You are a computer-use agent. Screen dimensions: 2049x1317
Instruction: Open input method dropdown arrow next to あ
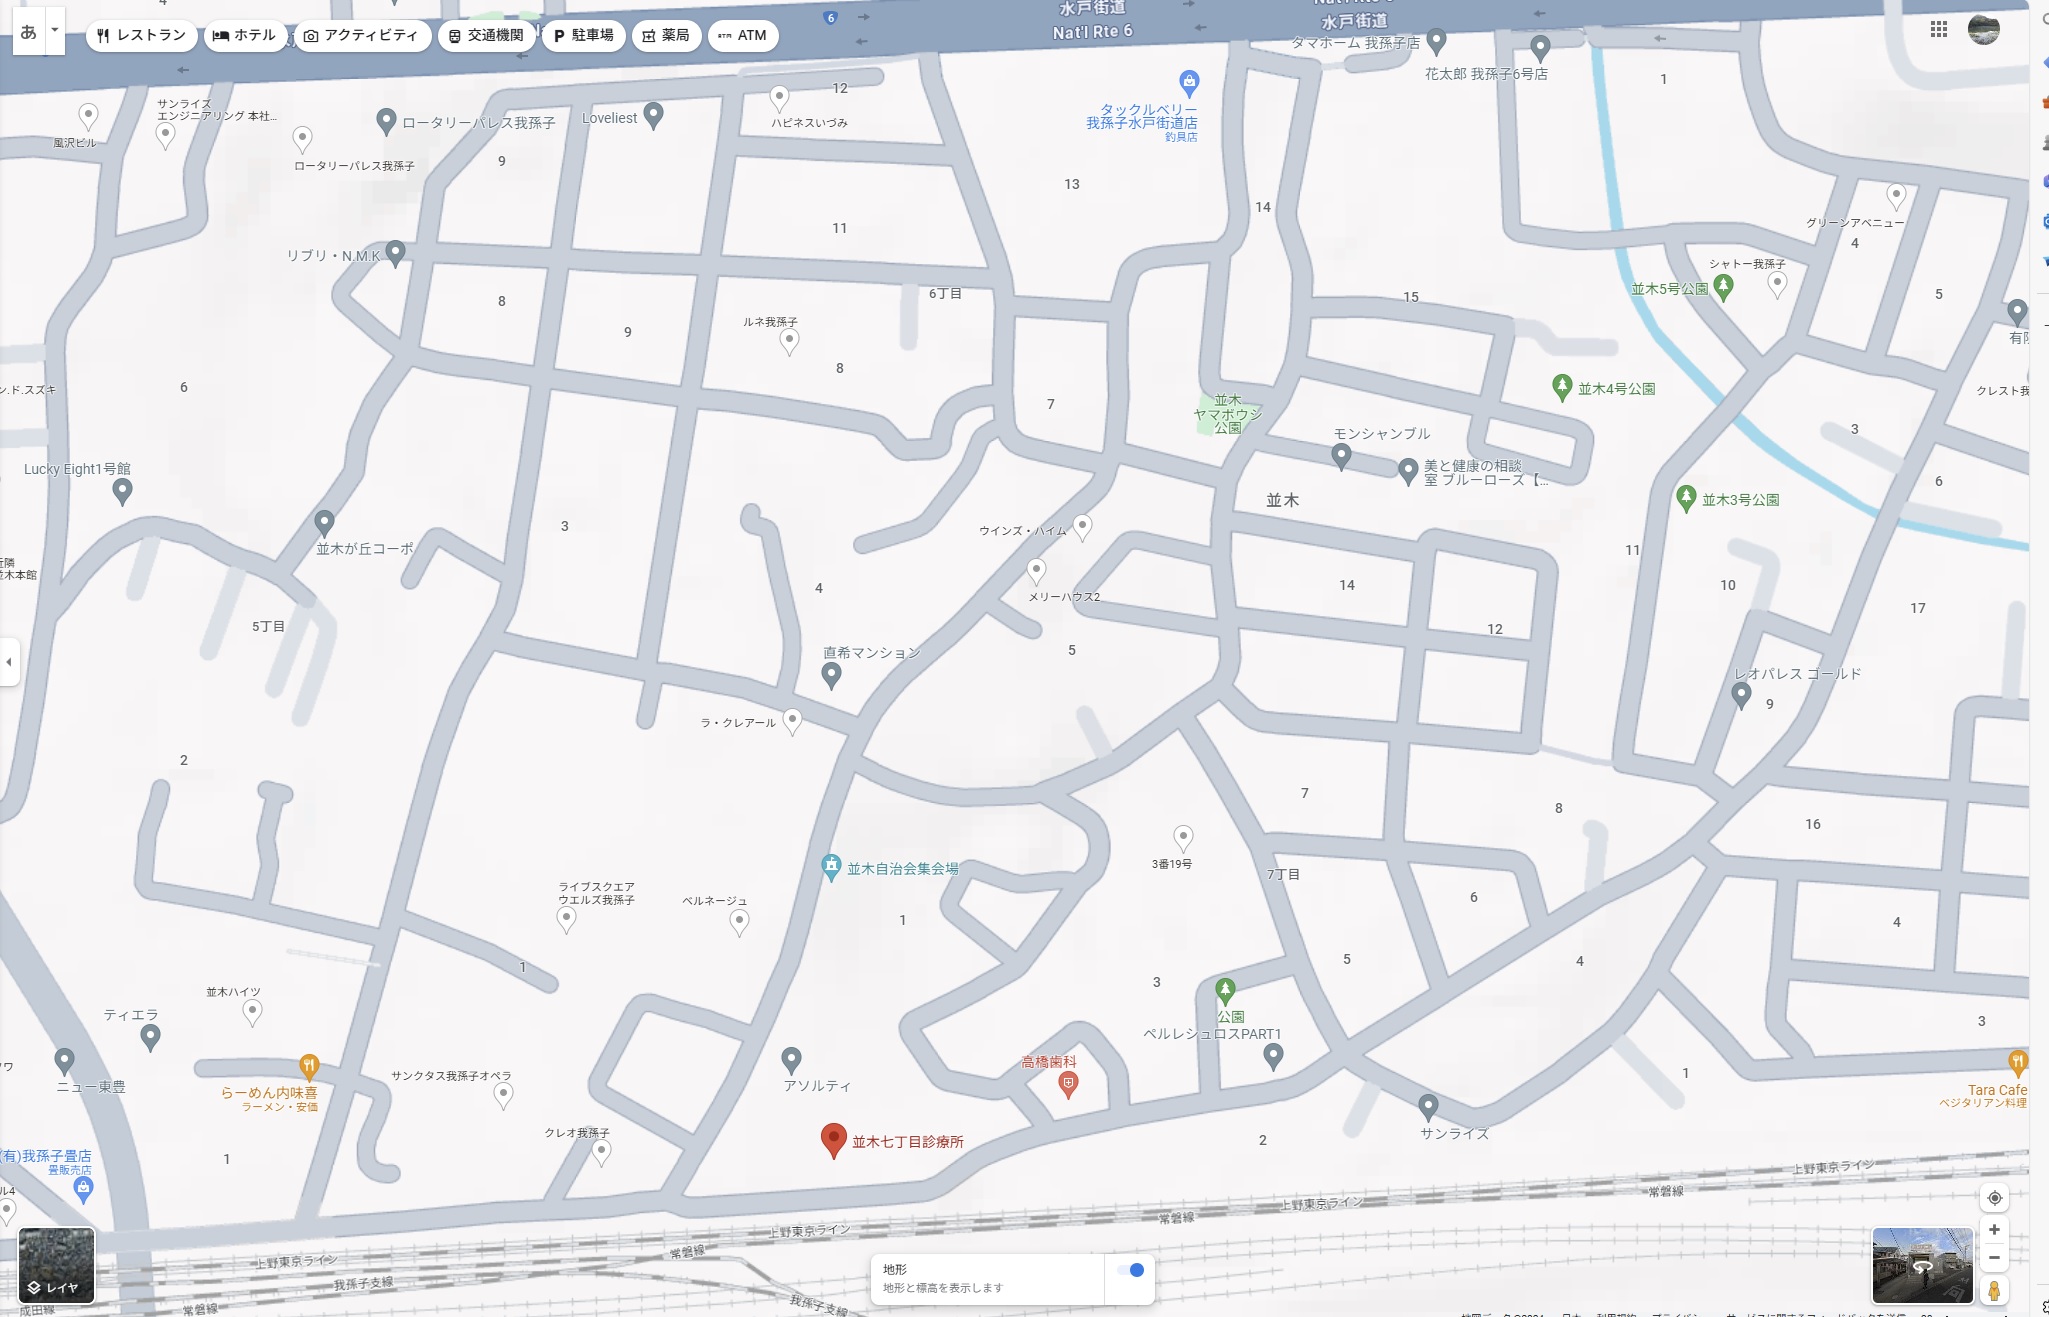55,31
